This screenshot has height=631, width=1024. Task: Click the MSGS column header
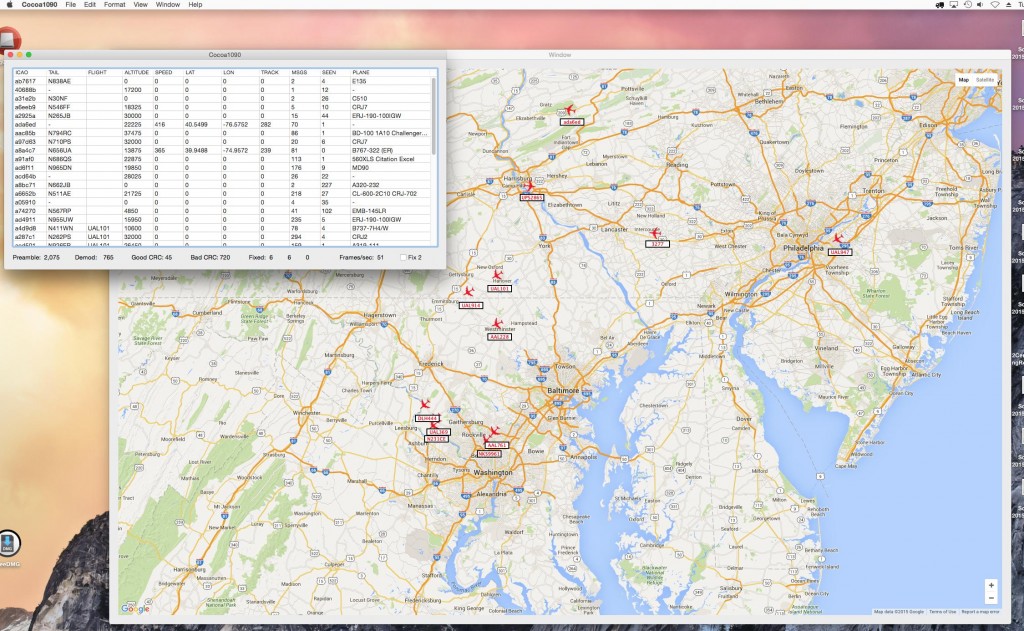coord(305,73)
